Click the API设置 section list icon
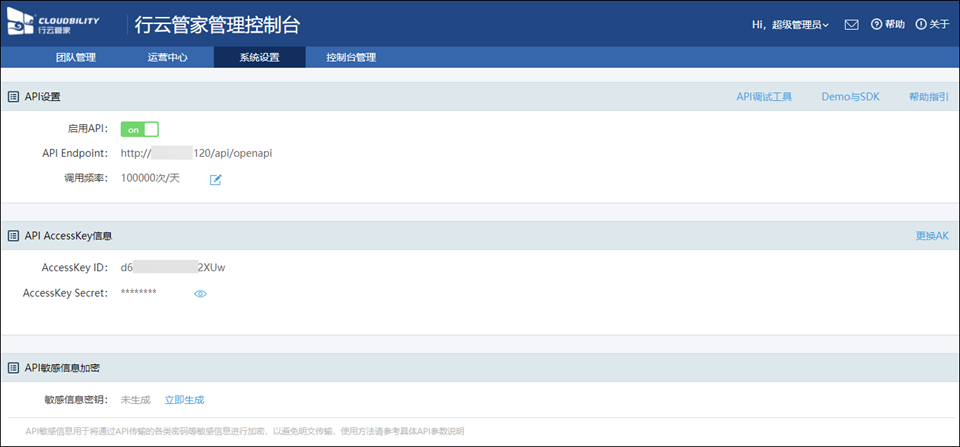This screenshot has height=447, width=960. [x=13, y=97]
